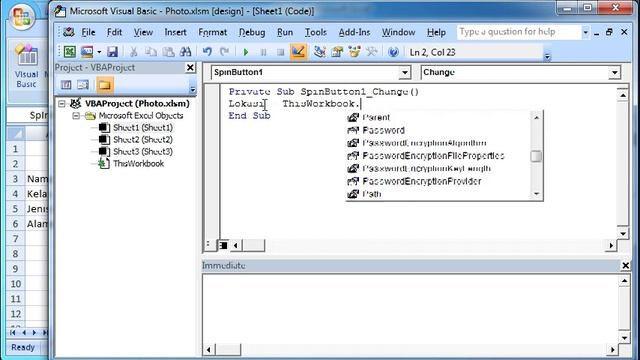This screenshot has width=640, height=360.
Task: Click the View Microsoft Excel toolbar icon
Action: click(70, 52)
